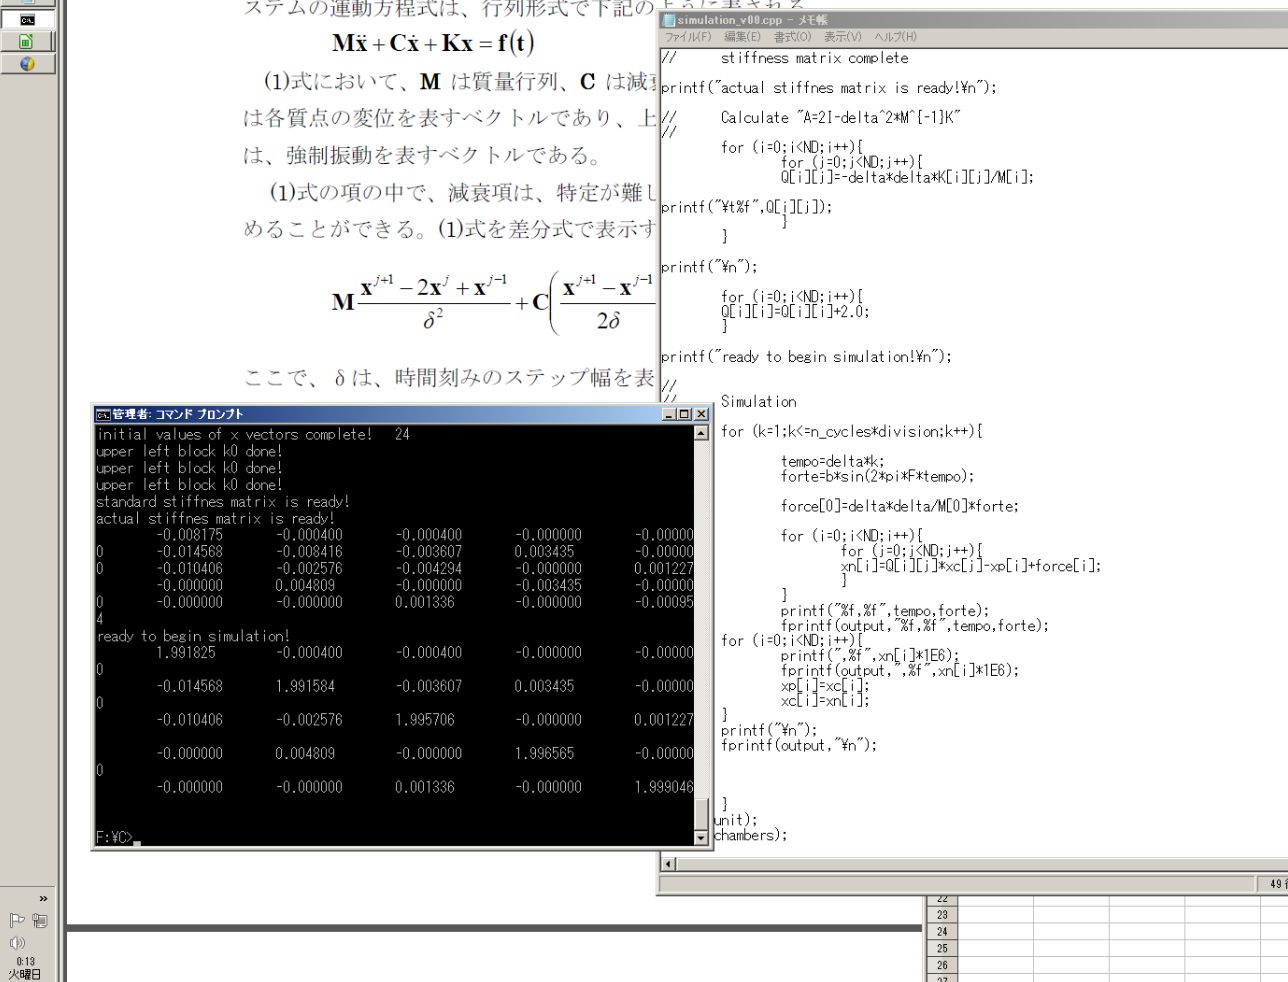The width and height of the screenshot is (1288, 982).
Task: Open the ヘルプ(H) menu in Notepad
Action: [894, 37]
